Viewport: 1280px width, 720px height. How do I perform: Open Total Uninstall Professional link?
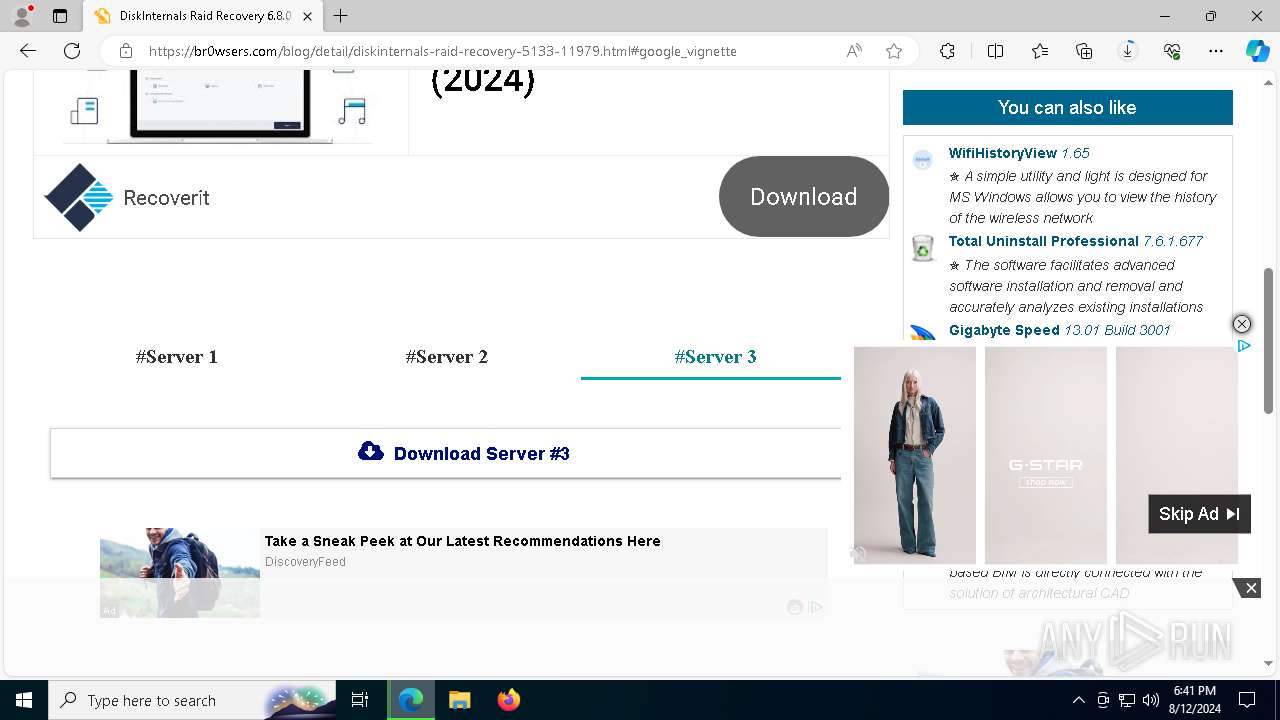pos(1044,241)
